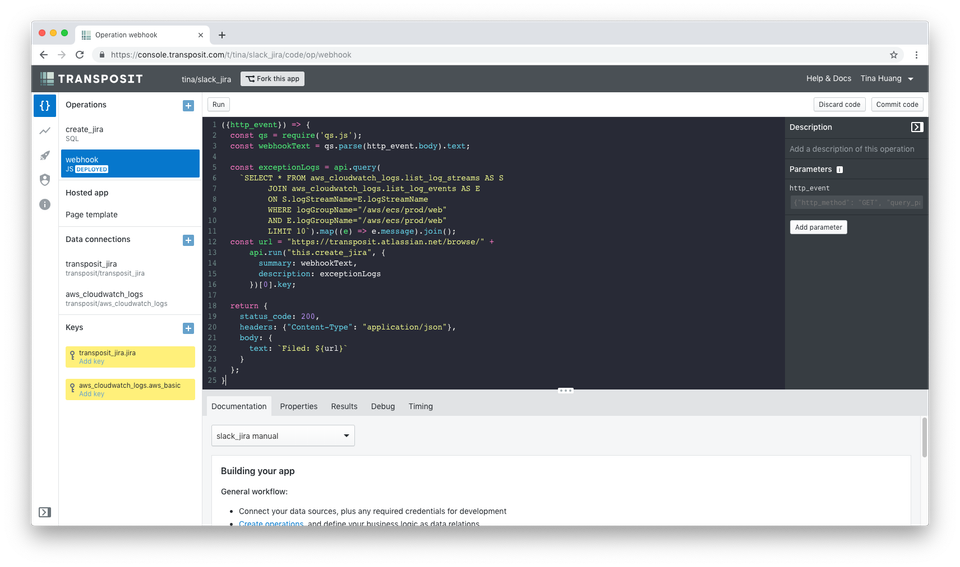Click the http_event parameter input field
The width and height of the screenshot is (960, 567).
[x=856, y=203]
